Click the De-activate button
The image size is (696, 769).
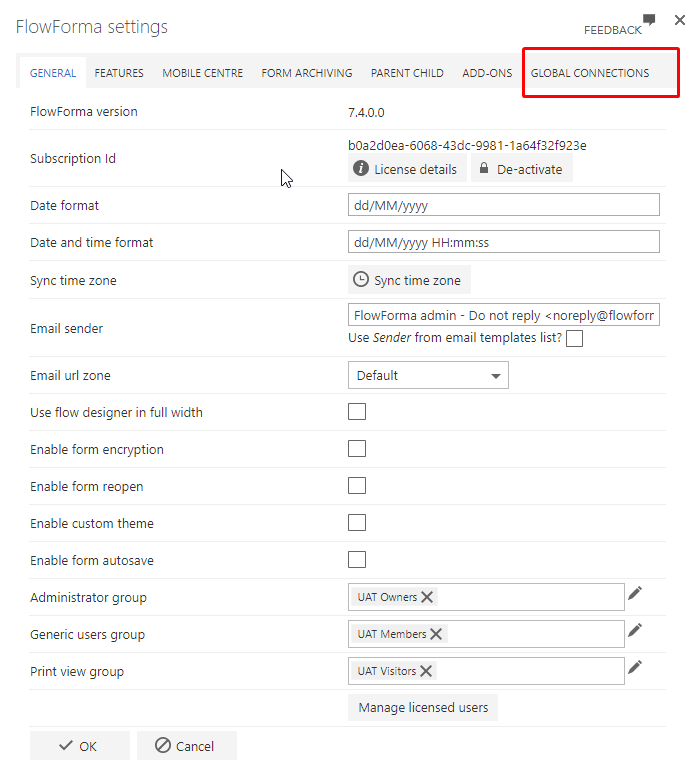click(522, 168)
